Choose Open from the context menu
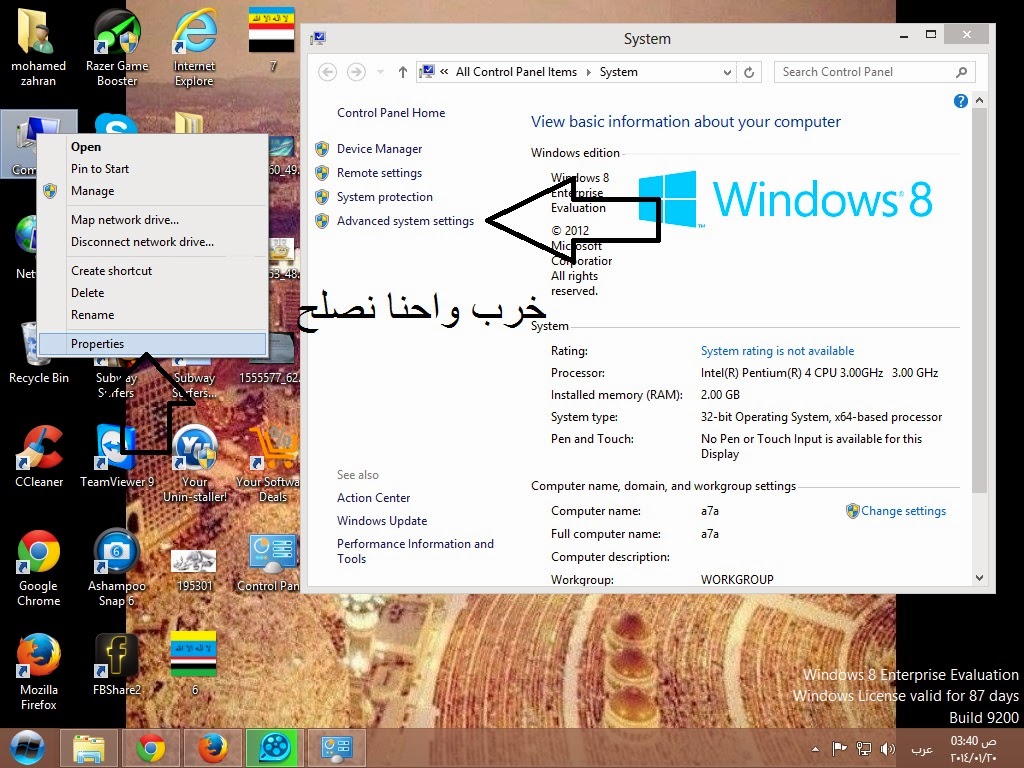Image resolution: width=1024 pixels, height=768 pixels. click(152, 147)
